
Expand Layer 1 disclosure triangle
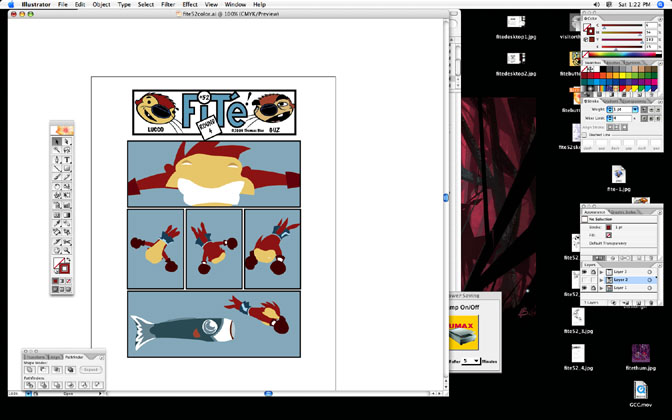(601, 288)
